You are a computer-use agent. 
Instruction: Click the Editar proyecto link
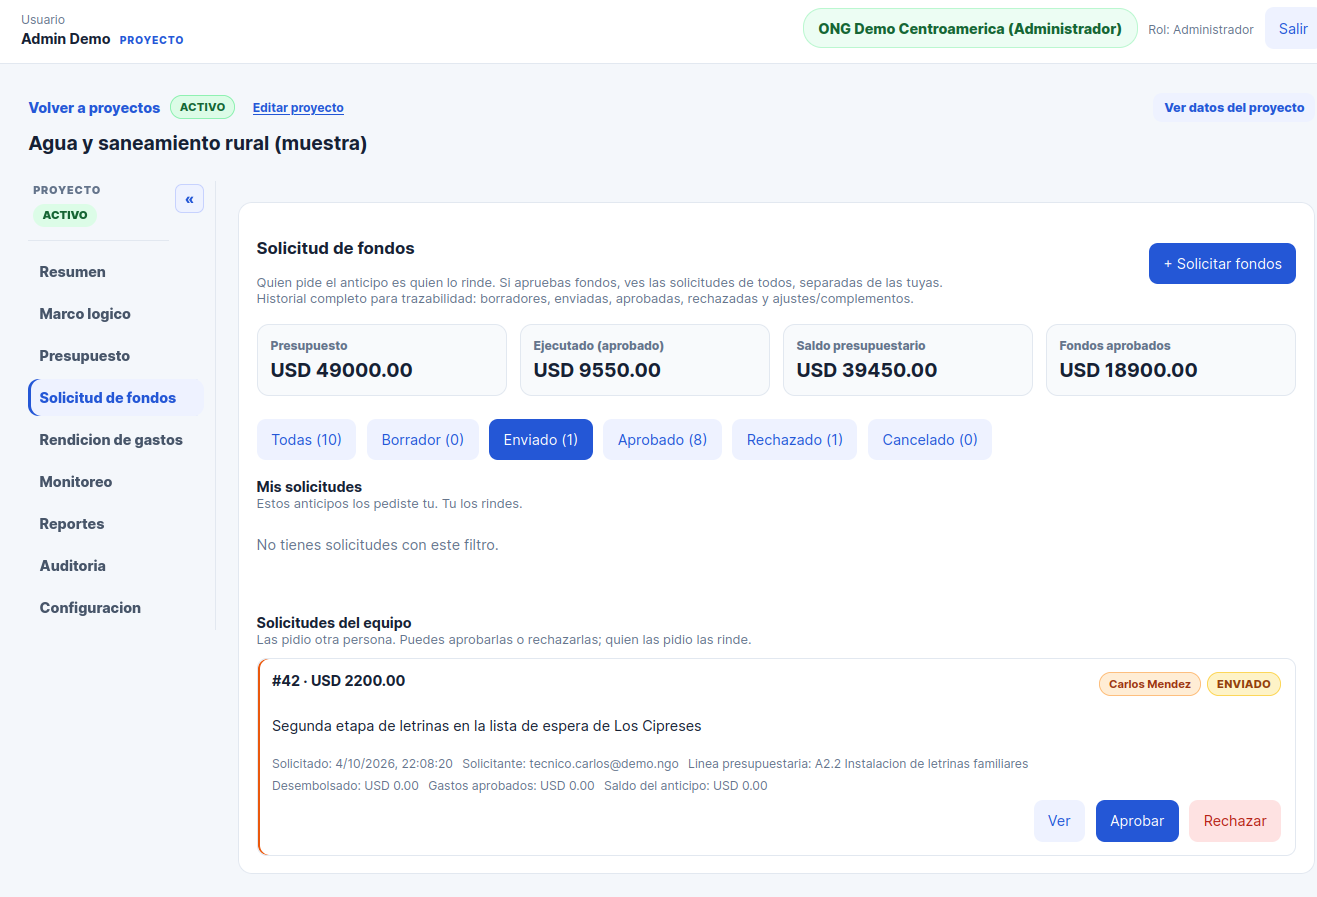tap(298, 108)
